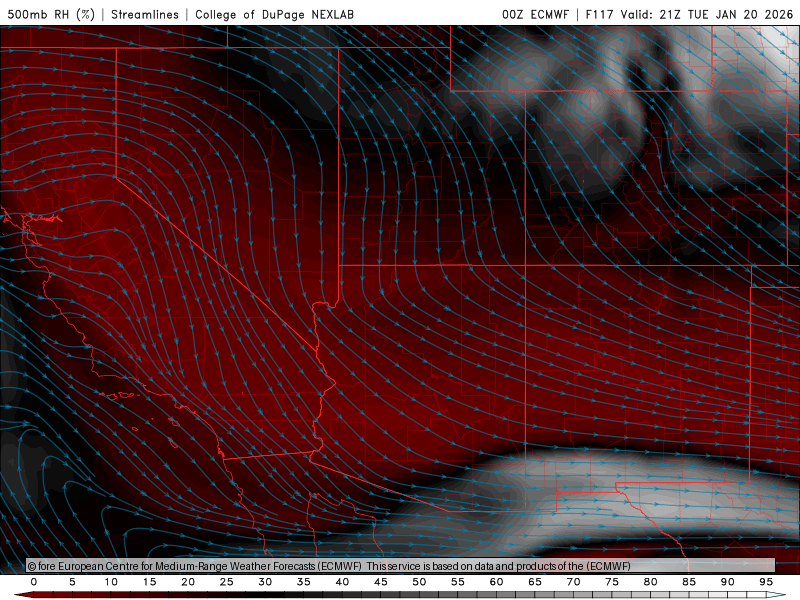Click the "60" value on the color scale
The height and width of the screenshot is (600, 800).
pos(496,582)
